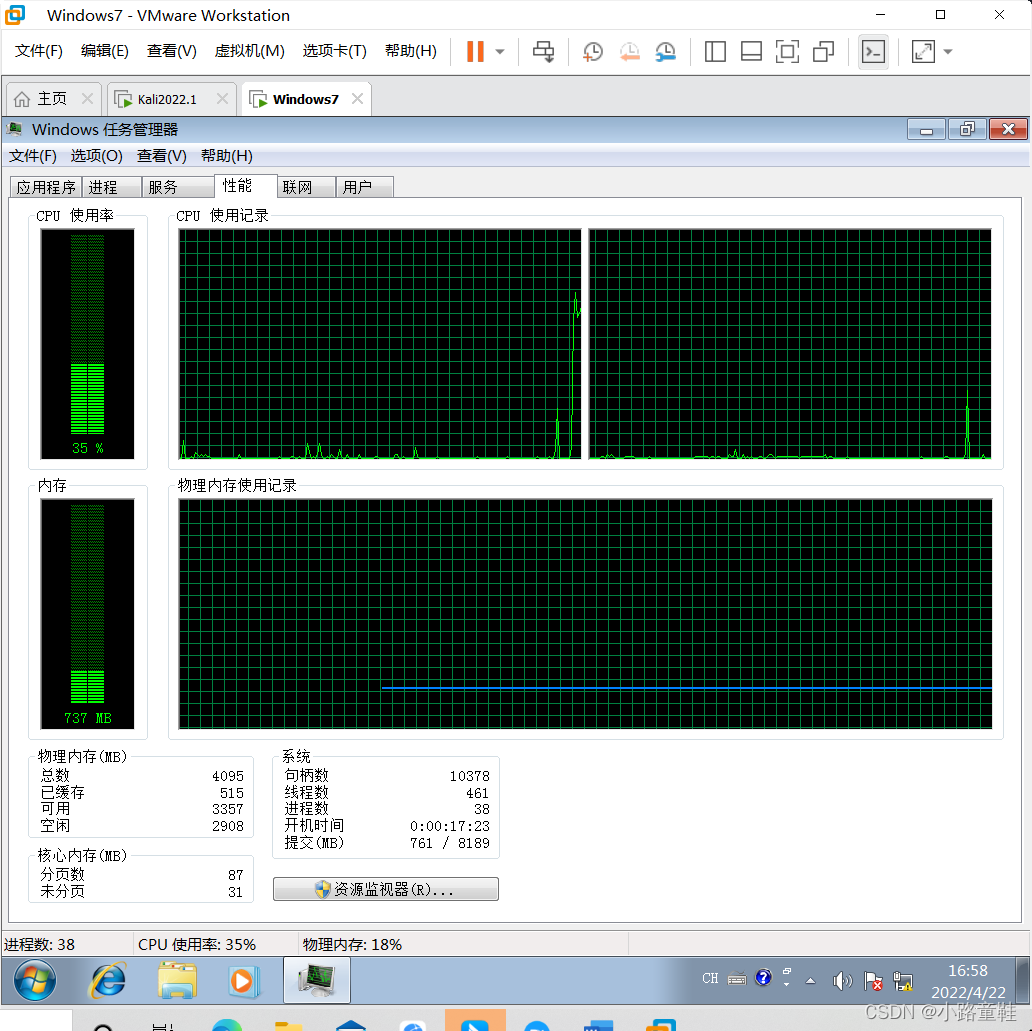
Task: Click the 资源监视器(R)... button
Action: coord(386,889)
